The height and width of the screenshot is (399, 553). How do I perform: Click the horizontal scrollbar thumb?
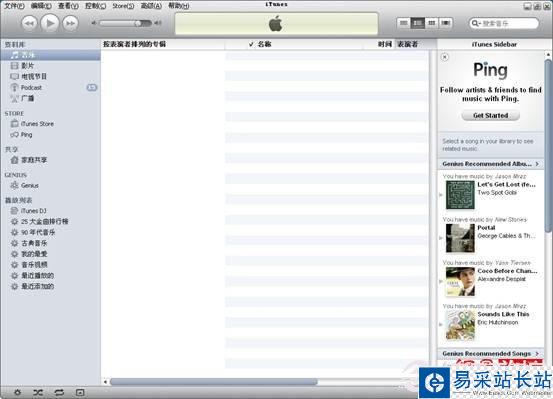point(214,382)
